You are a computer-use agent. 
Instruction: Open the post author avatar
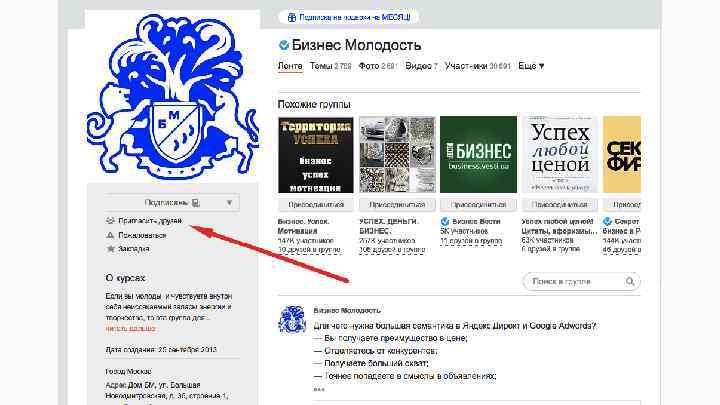[x=292, y=319]
